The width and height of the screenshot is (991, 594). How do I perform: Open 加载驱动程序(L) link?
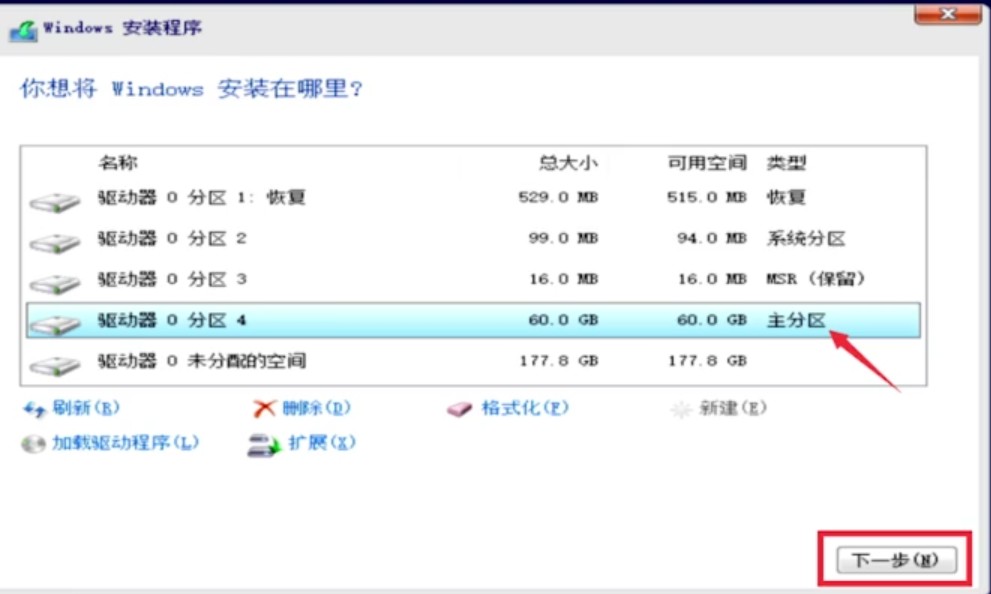point(125,443)
